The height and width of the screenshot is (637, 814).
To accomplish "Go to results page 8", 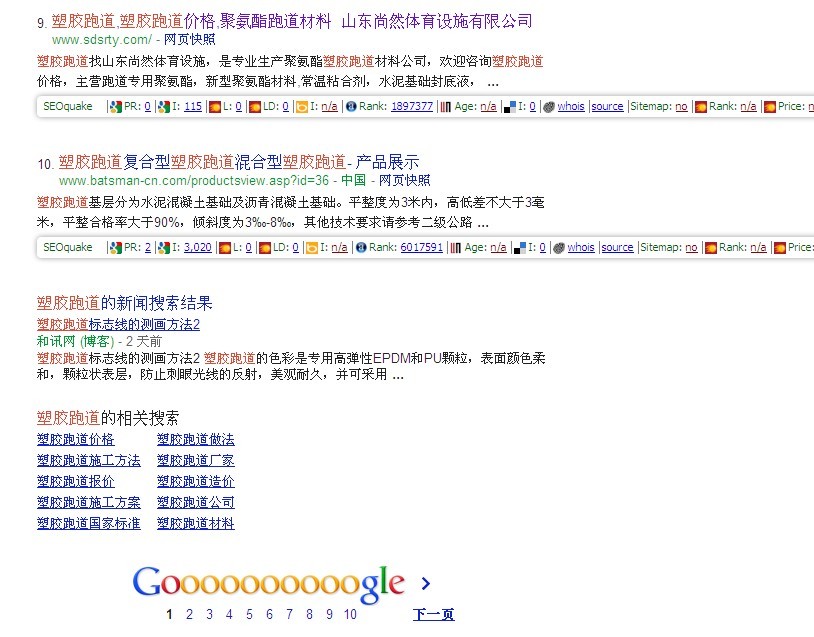I will point(309,615).
